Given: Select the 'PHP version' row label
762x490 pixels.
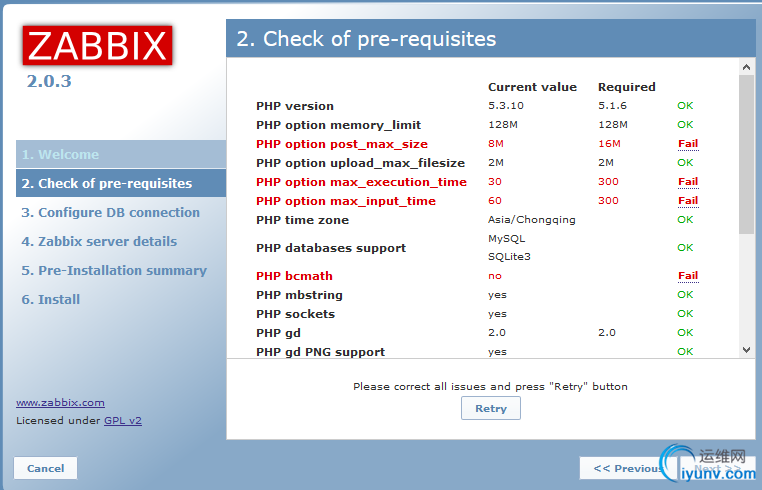Looking at the screenshot, I should 295,106.
